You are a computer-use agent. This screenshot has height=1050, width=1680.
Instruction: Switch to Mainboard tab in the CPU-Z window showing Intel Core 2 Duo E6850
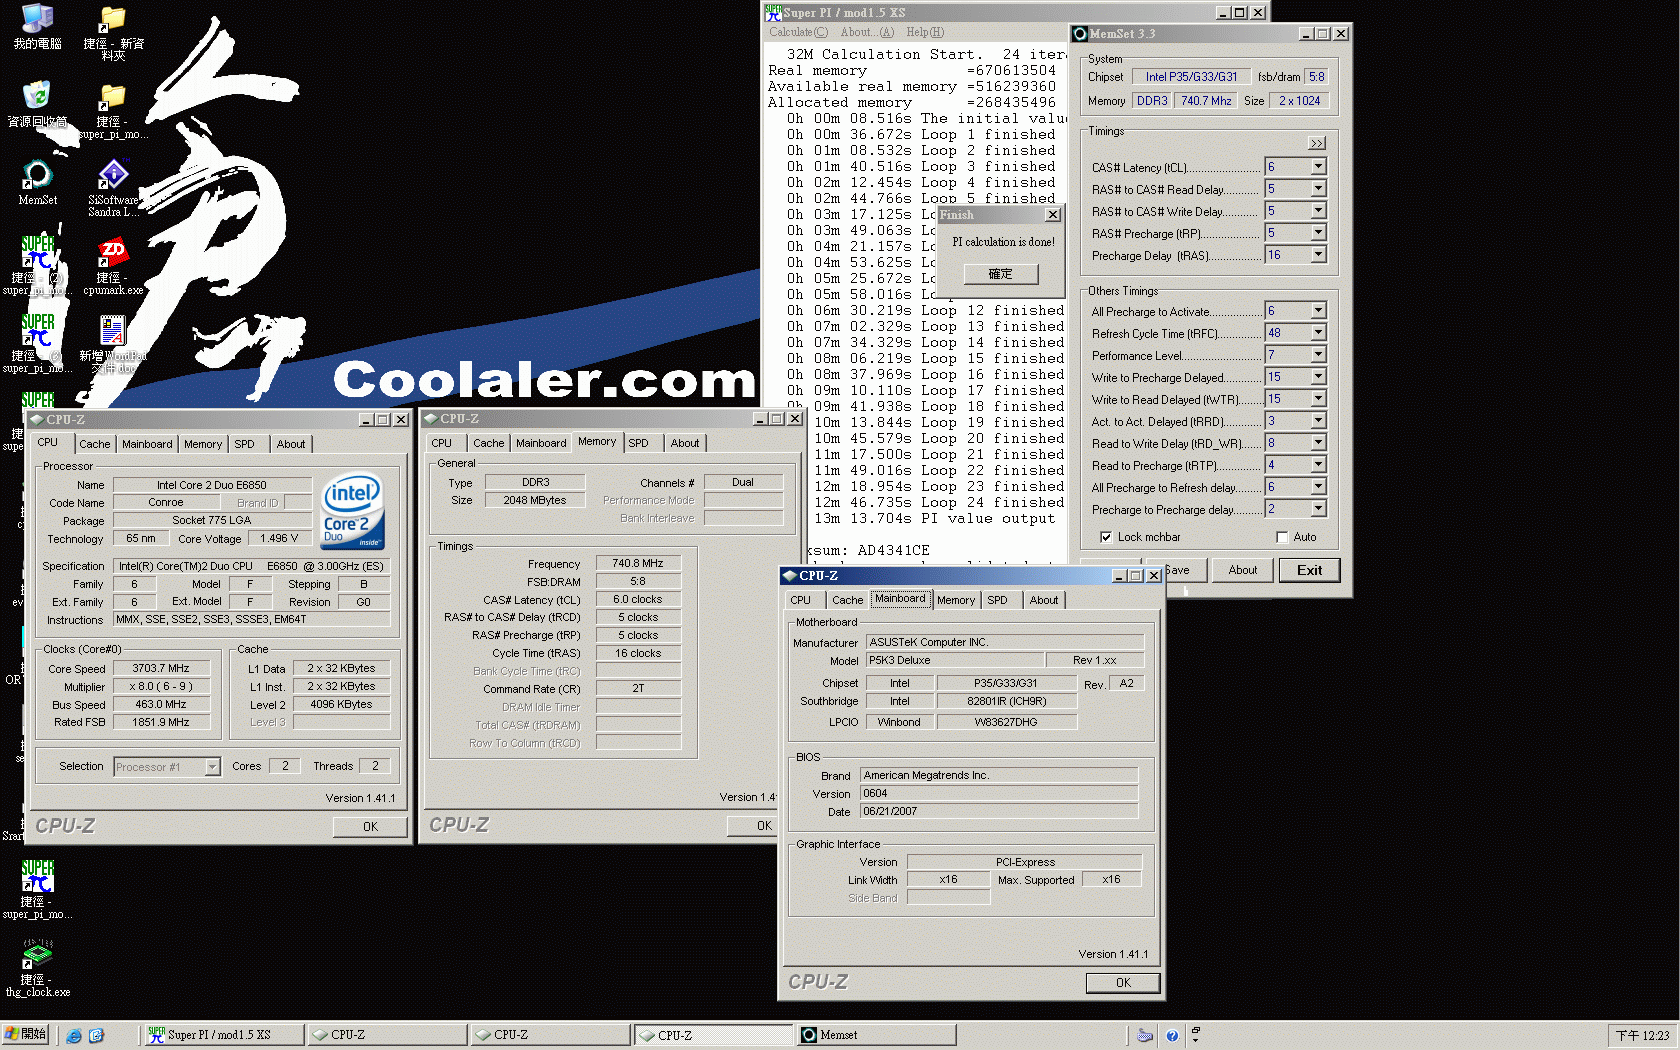point(147,444)
